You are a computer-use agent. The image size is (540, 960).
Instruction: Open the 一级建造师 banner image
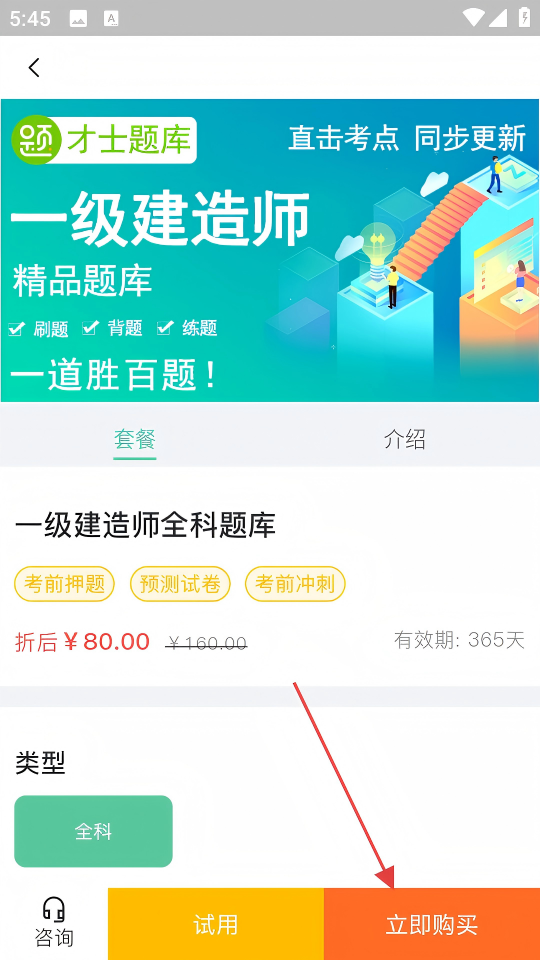click(x=270, y=250)
